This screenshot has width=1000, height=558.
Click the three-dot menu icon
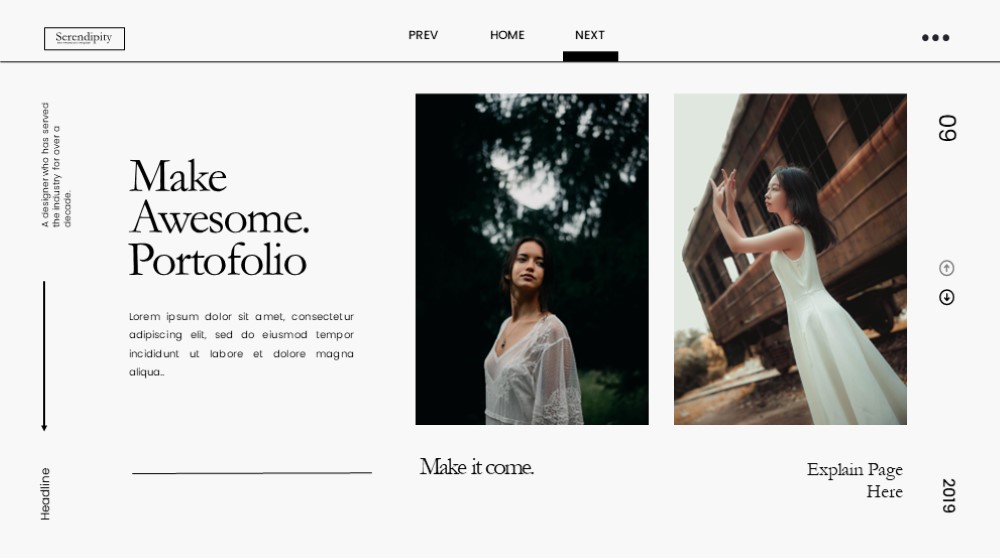tap(936, 38)
